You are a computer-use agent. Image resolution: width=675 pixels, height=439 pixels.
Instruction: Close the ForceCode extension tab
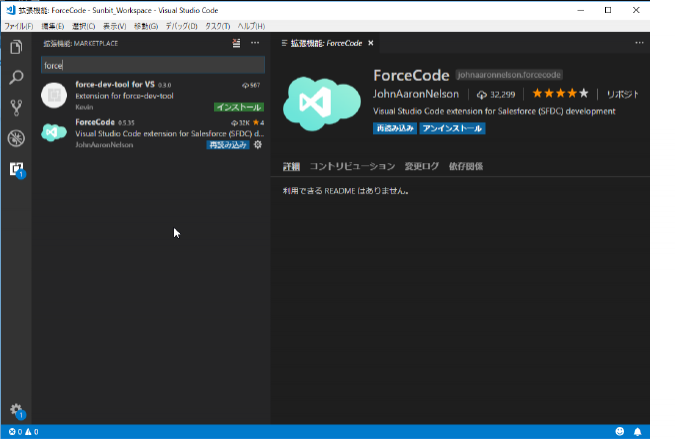click(371, 43)
